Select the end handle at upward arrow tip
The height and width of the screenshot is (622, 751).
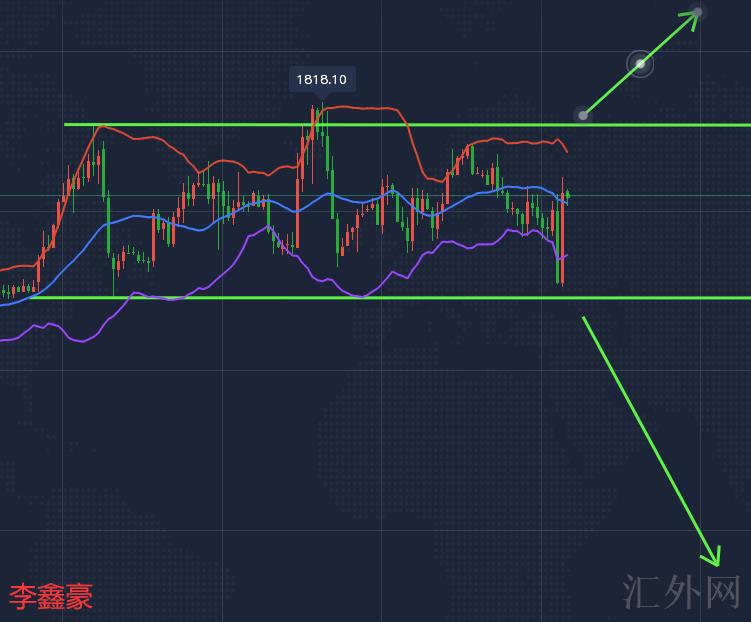(x=698, y=12)
